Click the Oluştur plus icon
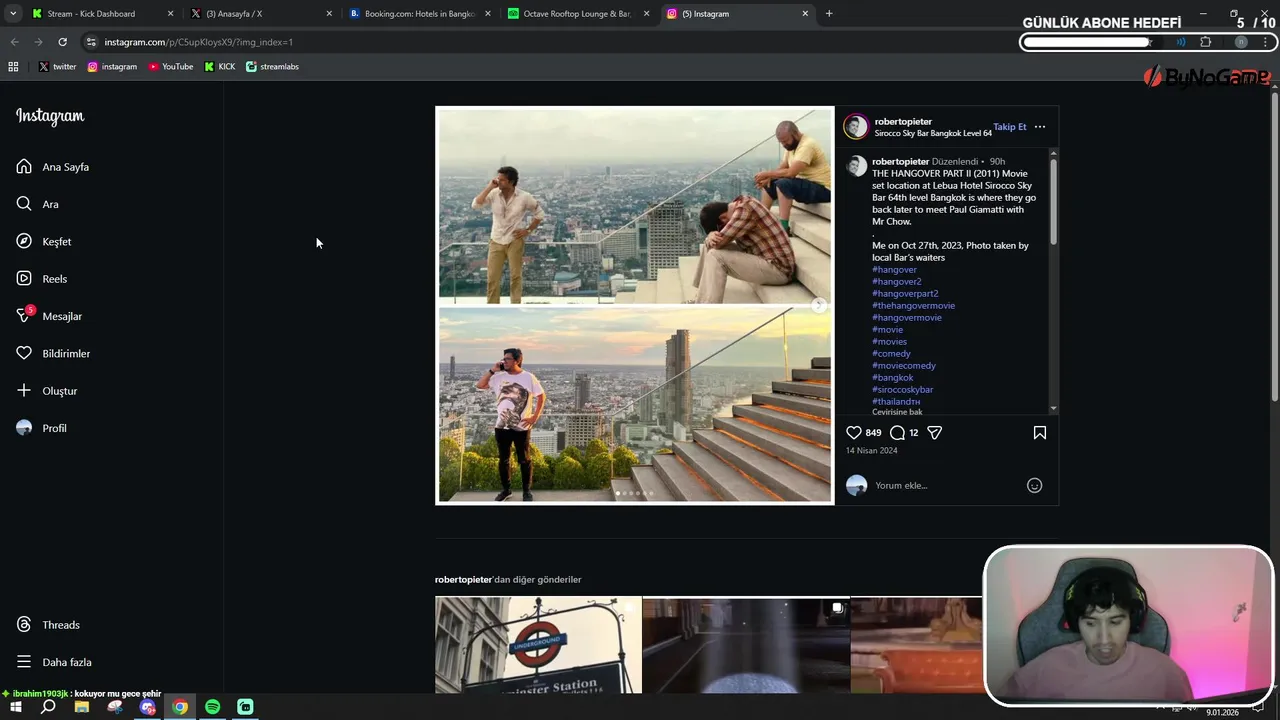Image resolution: width=1280 pixels, height=720 pixels. pos(24,390)
